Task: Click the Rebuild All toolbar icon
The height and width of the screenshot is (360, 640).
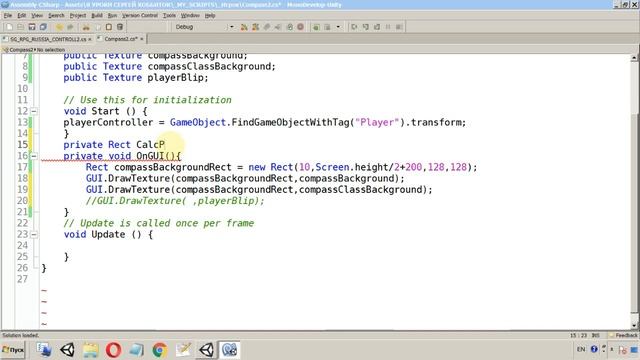Action: [x=256, y=27]
